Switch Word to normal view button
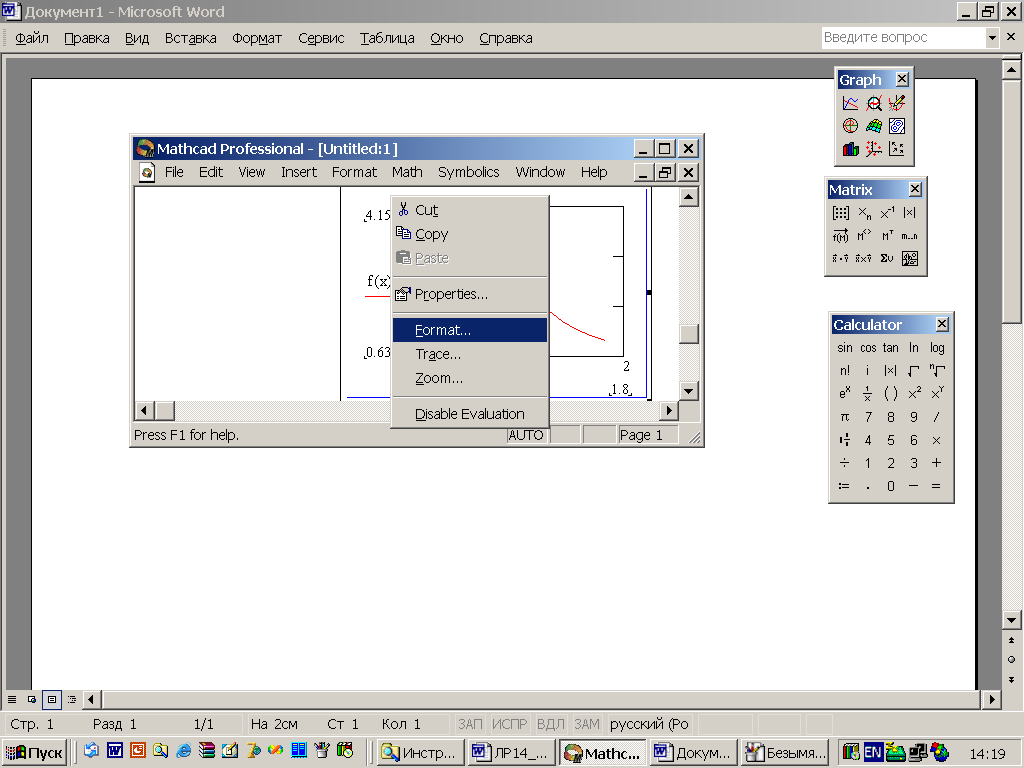 pyautogui.click(x=12, y=699)
